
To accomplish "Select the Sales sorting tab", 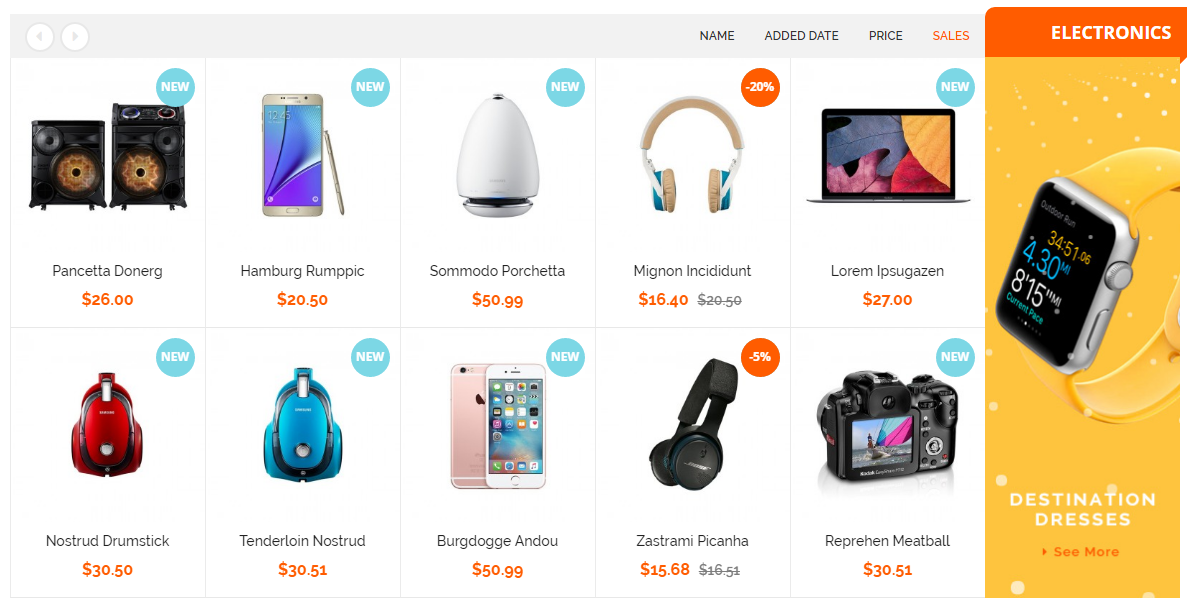I will click(951, 36).
